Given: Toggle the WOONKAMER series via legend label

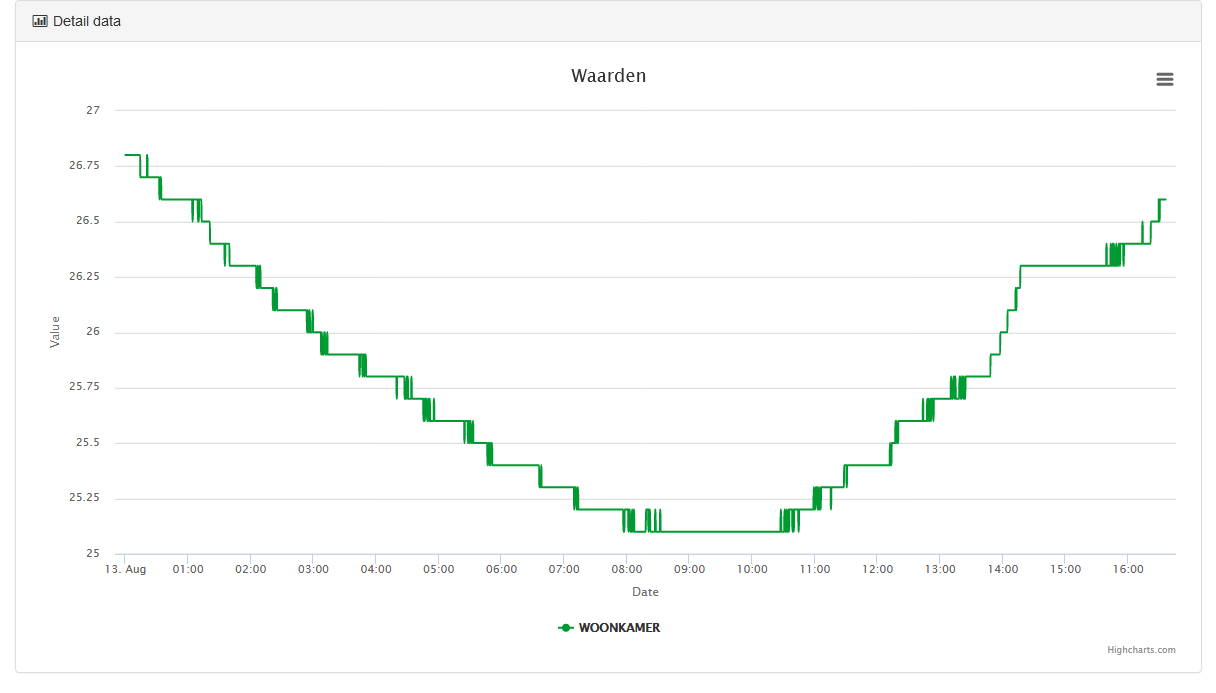Looking at the screenshot, I should point(619,628).
